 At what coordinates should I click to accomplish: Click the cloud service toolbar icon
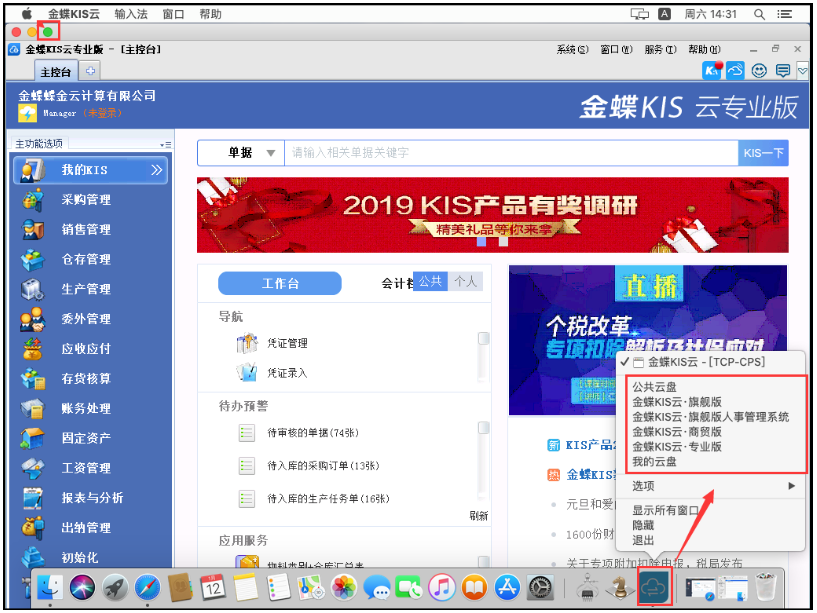pyautogui.click(x=735, y=70)
